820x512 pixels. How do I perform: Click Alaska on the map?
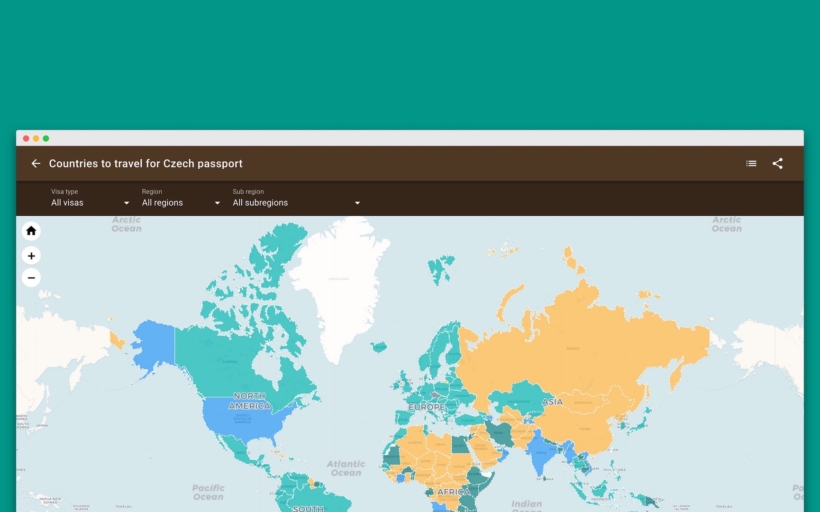point(152,345)
